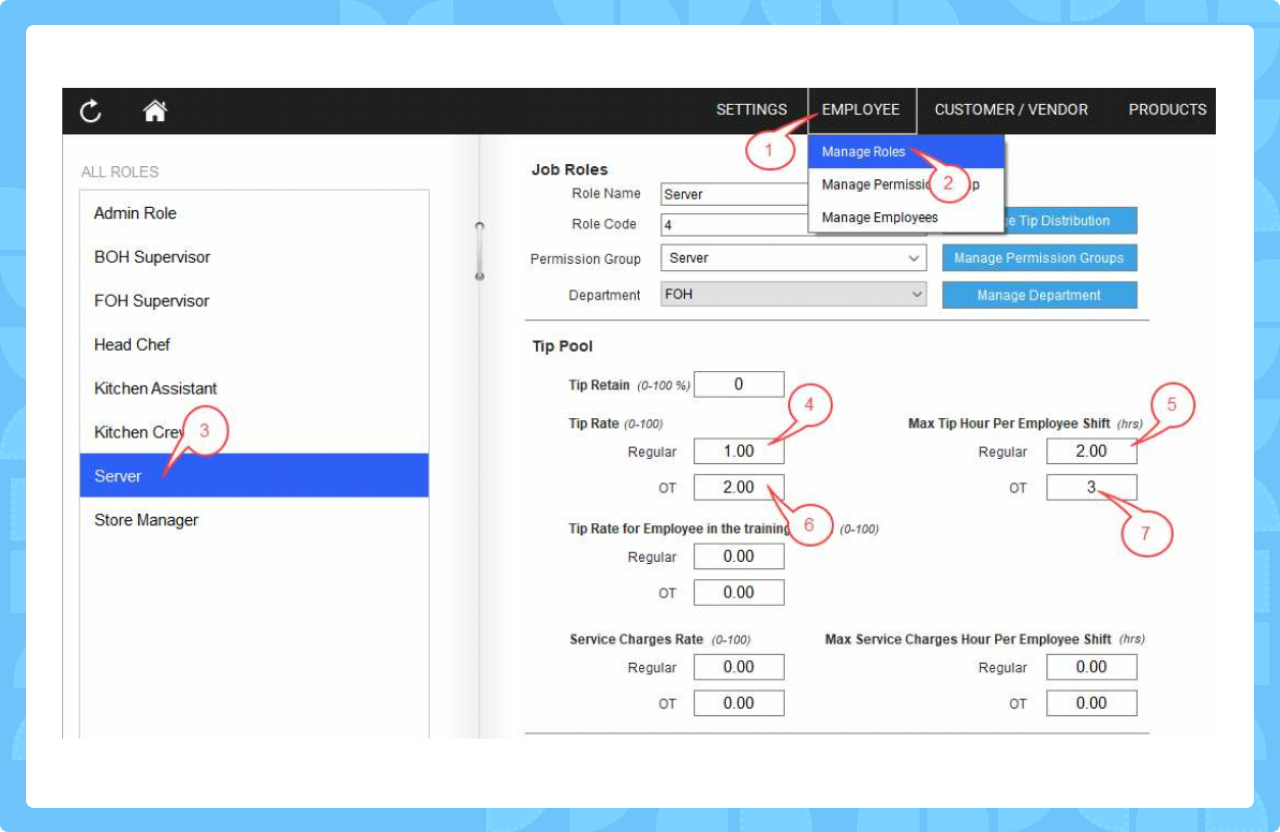Select FOH Supervisor role
This screenshot has height=832, width=1280.
click(254, 301)
